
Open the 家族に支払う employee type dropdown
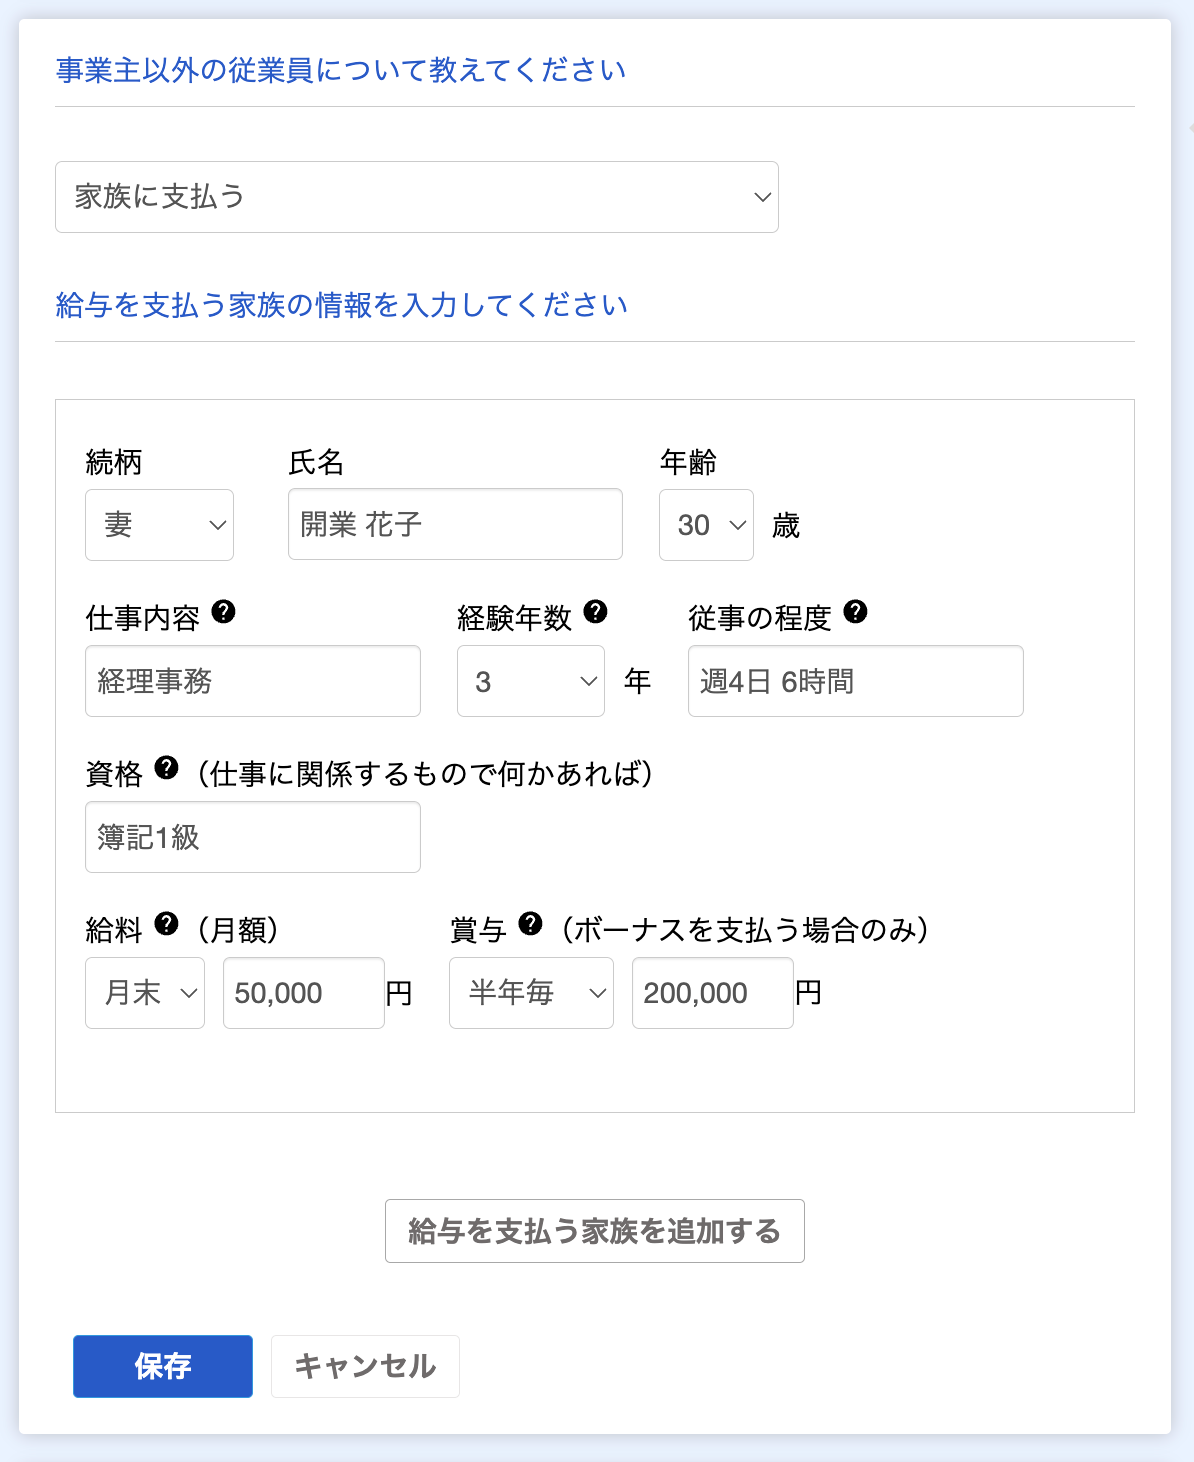click(x=417, y=197)
